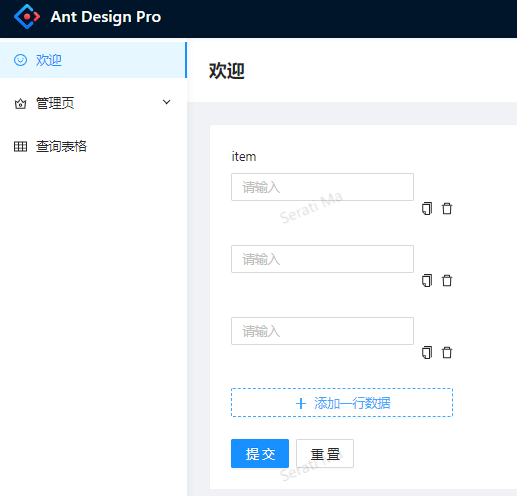Focus the second 请输入 input field

pos(322,259)
